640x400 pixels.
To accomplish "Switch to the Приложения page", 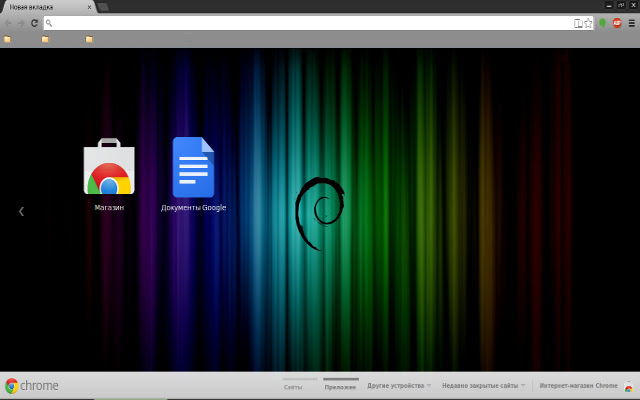I will (x=340, y=385).
